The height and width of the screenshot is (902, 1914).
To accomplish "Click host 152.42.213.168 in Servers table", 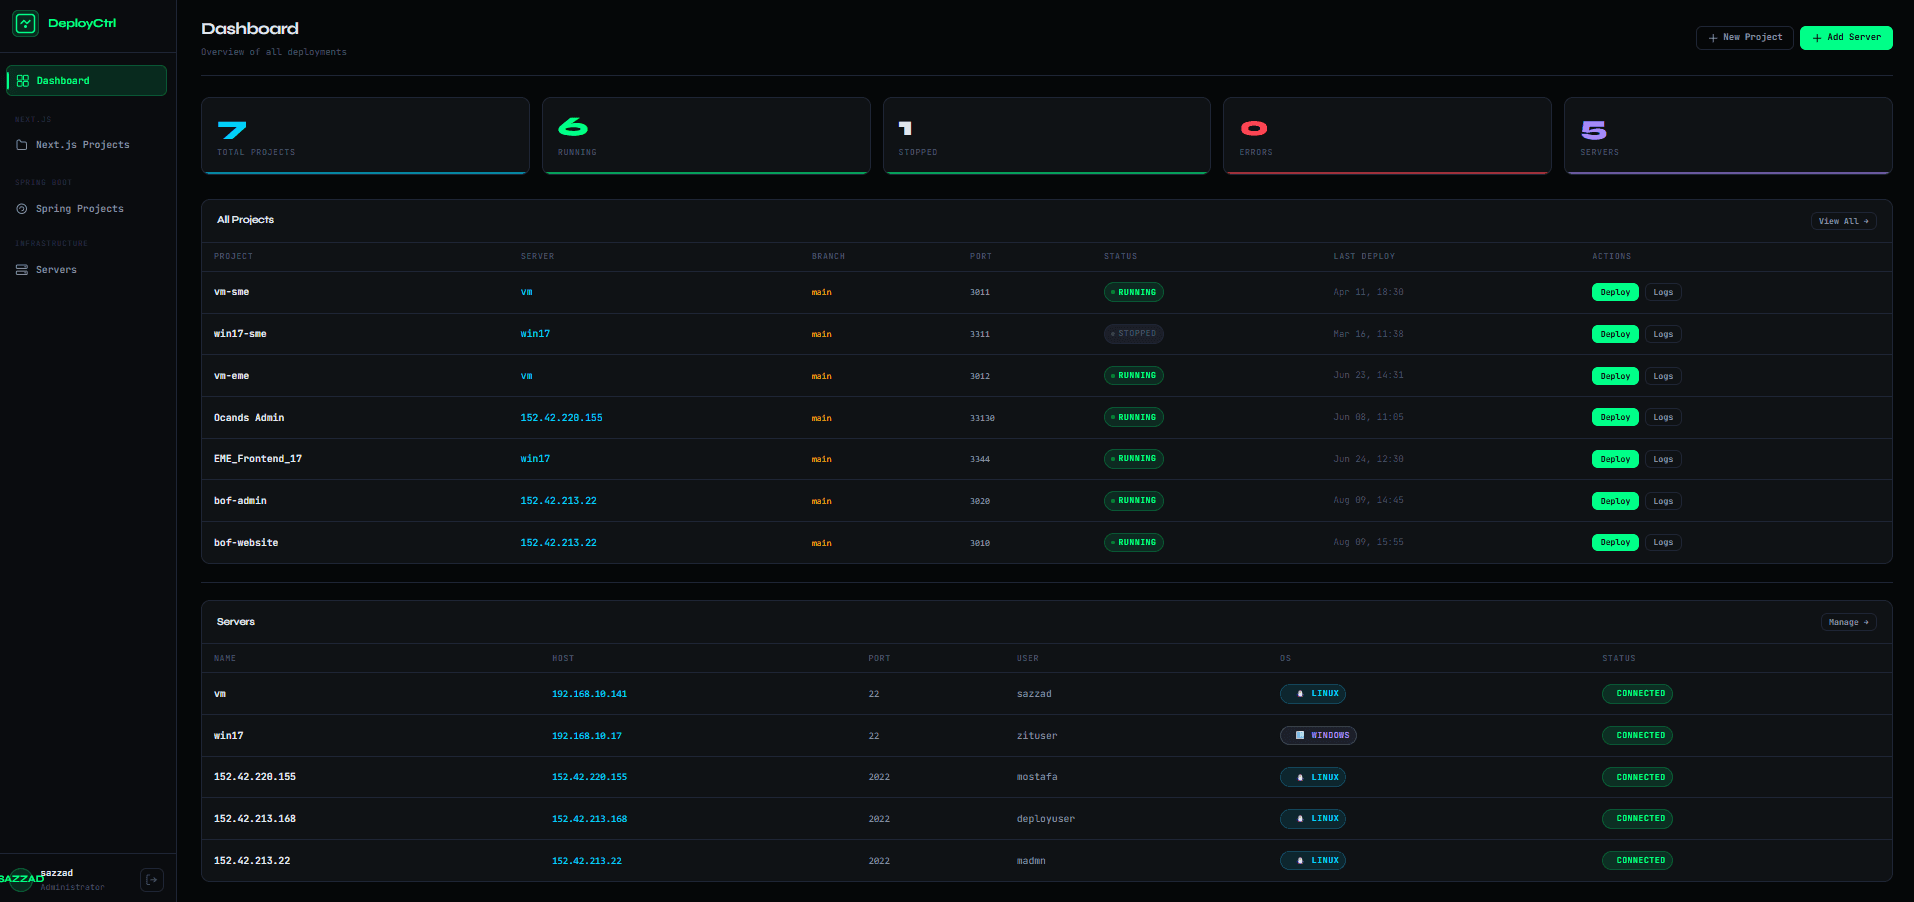I will coord(589,819).
